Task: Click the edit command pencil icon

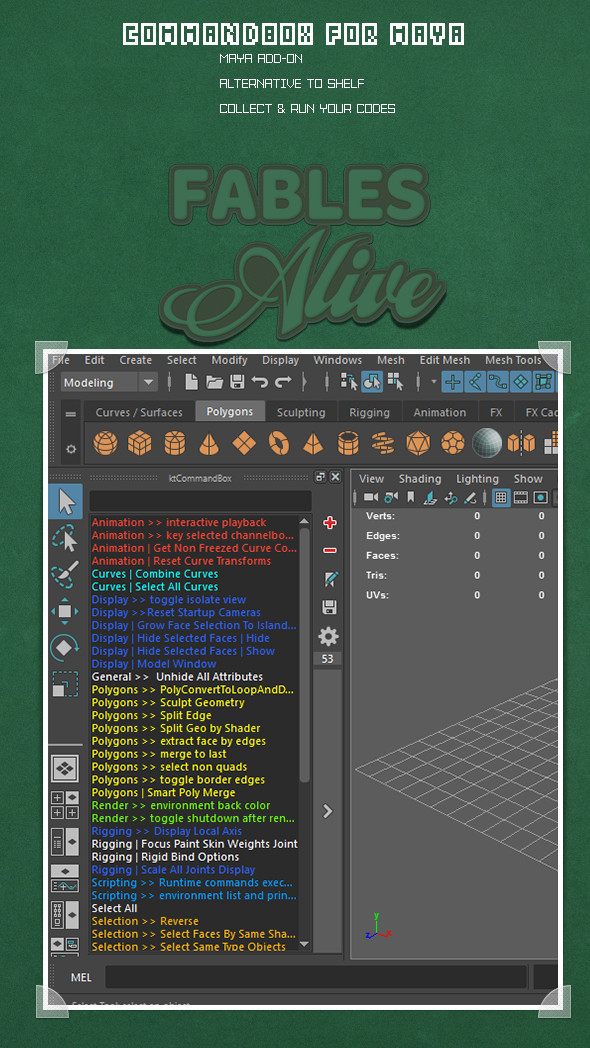Action: coord(329,579)
